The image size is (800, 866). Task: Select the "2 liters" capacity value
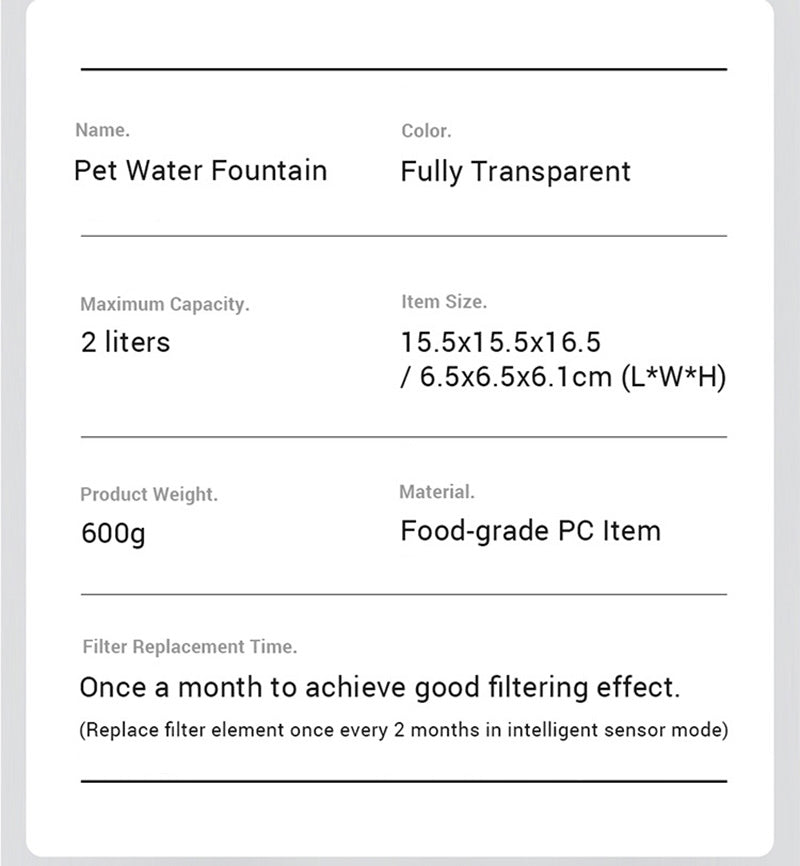click(125, 342)
